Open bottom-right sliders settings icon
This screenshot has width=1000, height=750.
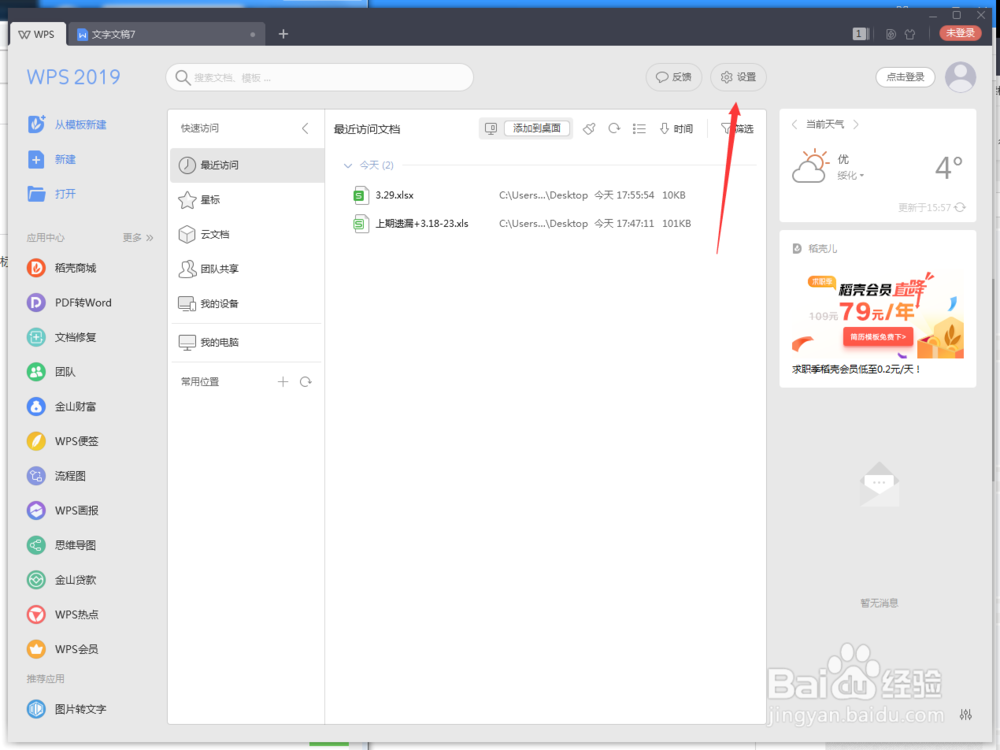coord(966,715)
